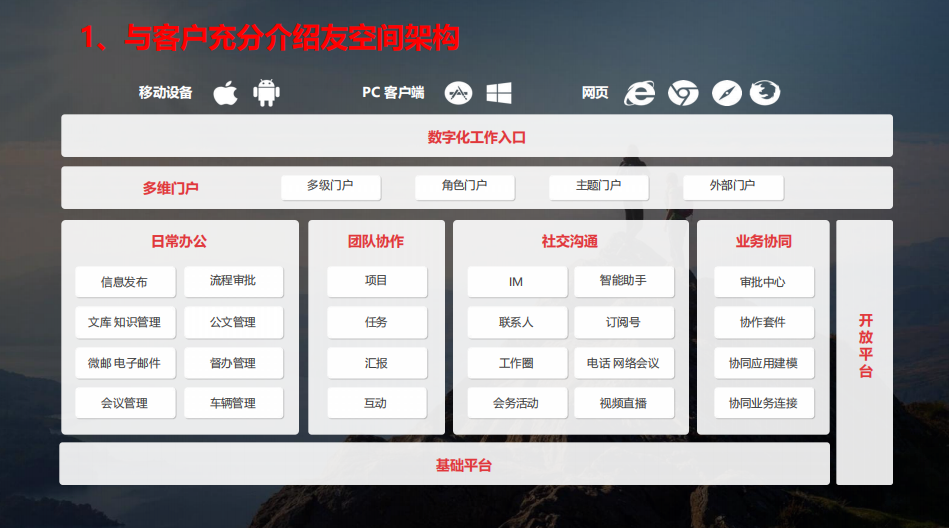Viewport: 949px width, 528px height.
Task: Select the 汇报 box
Action: pyautogui.click(x=377, y=363)
